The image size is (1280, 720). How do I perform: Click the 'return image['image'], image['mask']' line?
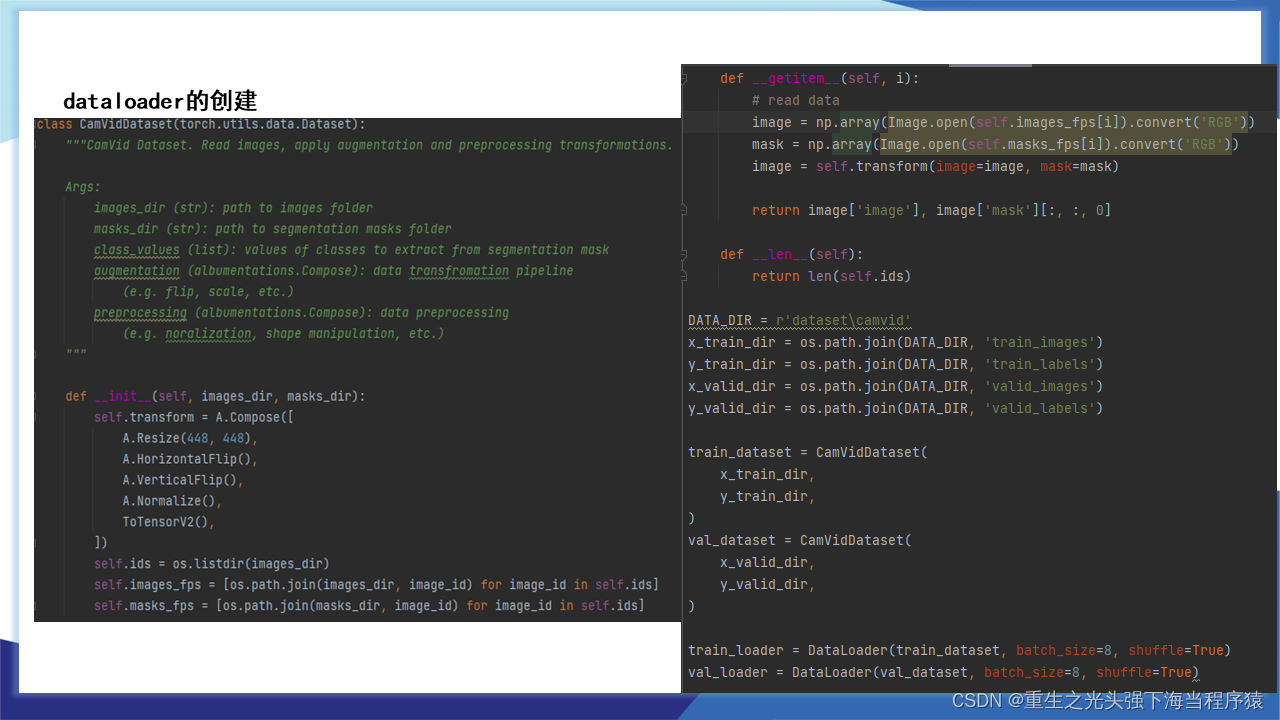(931, 211)
